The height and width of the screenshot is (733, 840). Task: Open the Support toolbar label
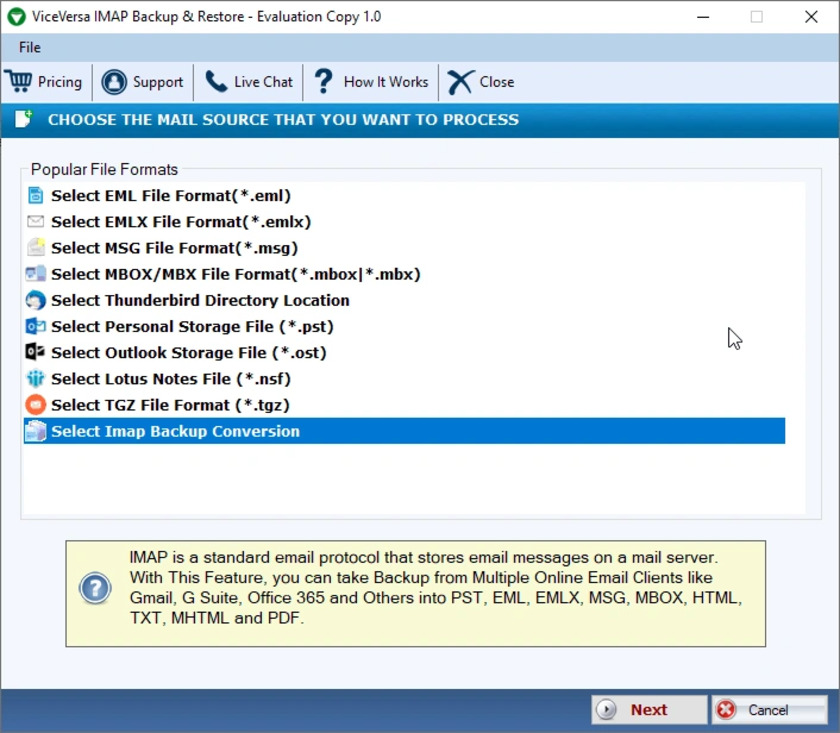(158, 82)
